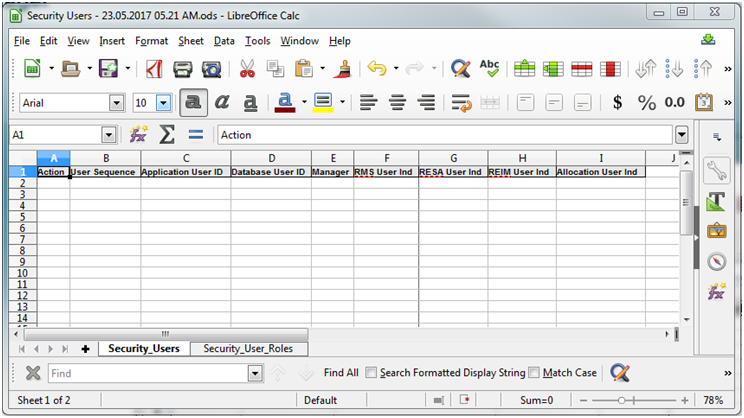Viewport: 744px width, 418px height.
Task: Format cell as Percent
Action: coord(646,102)
